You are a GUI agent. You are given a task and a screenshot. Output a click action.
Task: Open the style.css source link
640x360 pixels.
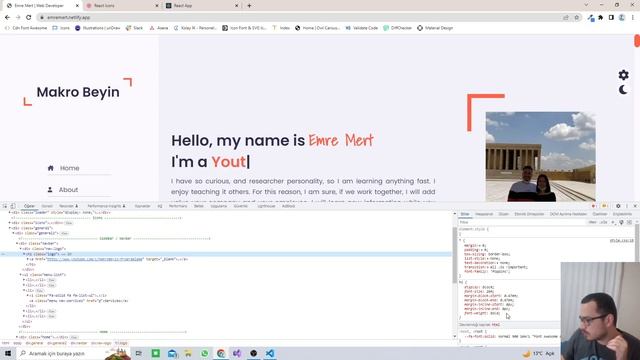point(622,241)
